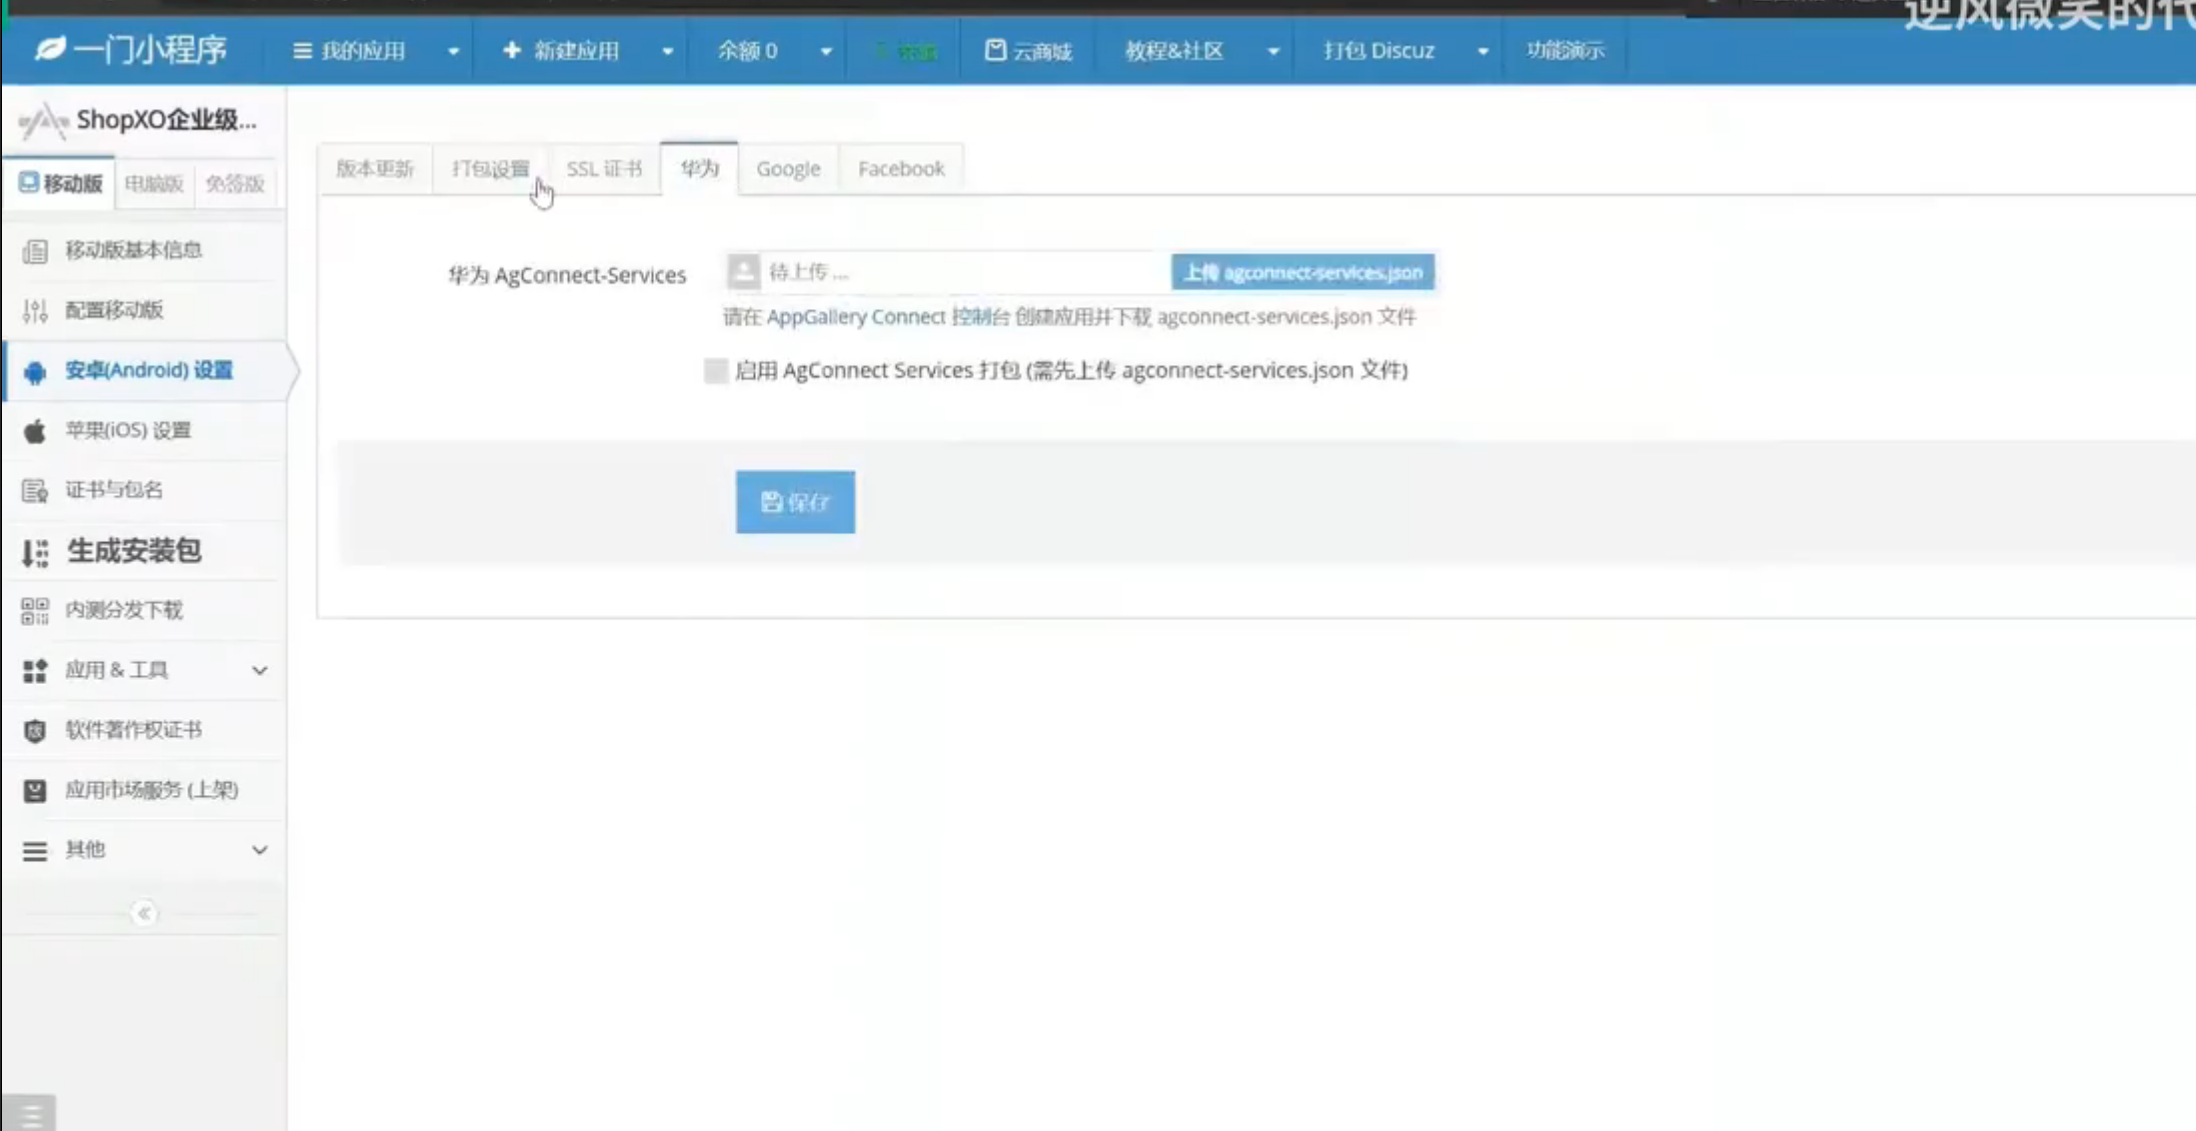Switch to the Google tab
Viewport: 2196px width, 1131px height.
[788, 169]
